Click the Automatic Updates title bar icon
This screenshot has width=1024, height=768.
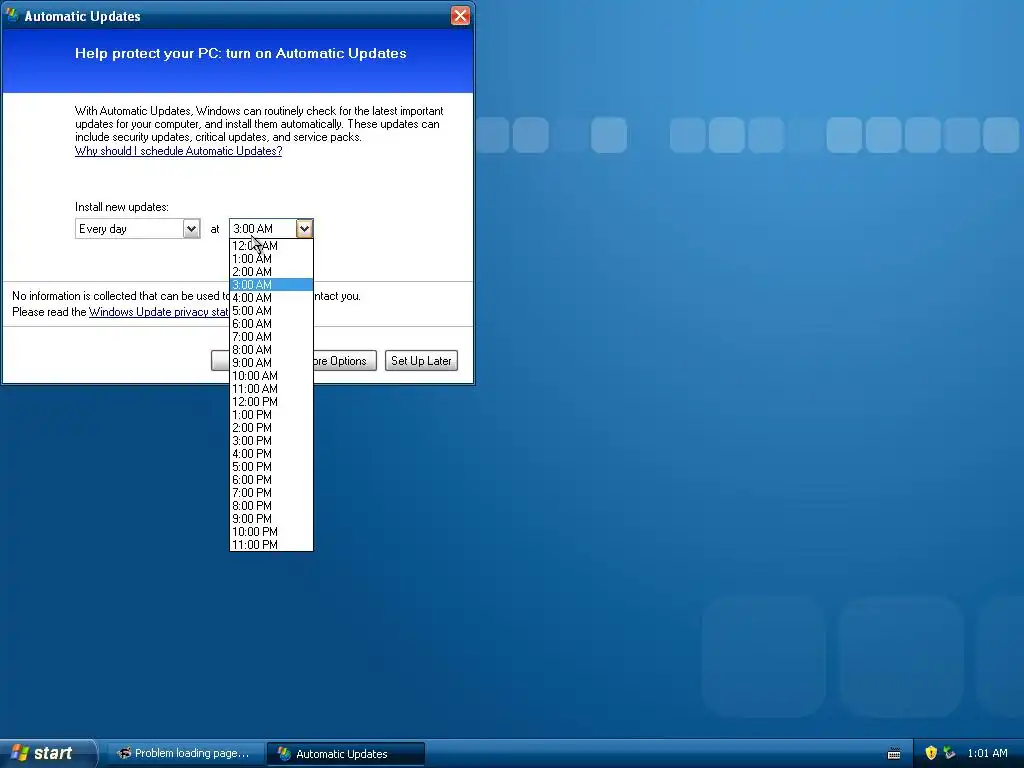coord(12,16)
